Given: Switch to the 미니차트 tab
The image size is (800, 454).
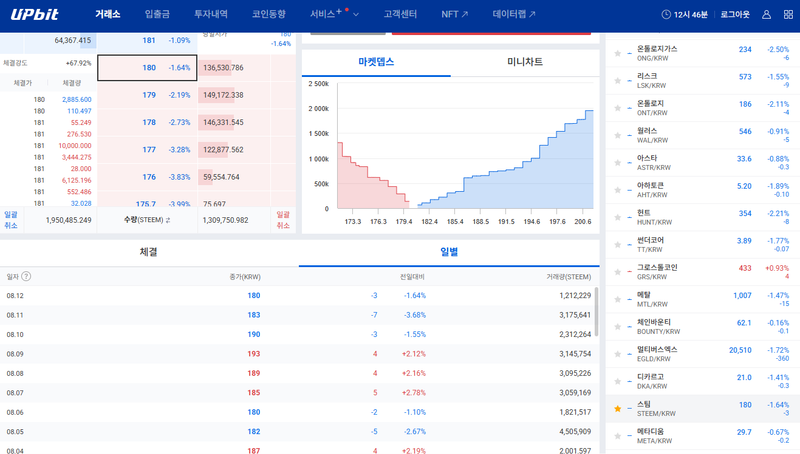Looking at the screenshot, I should click(525, 62).
